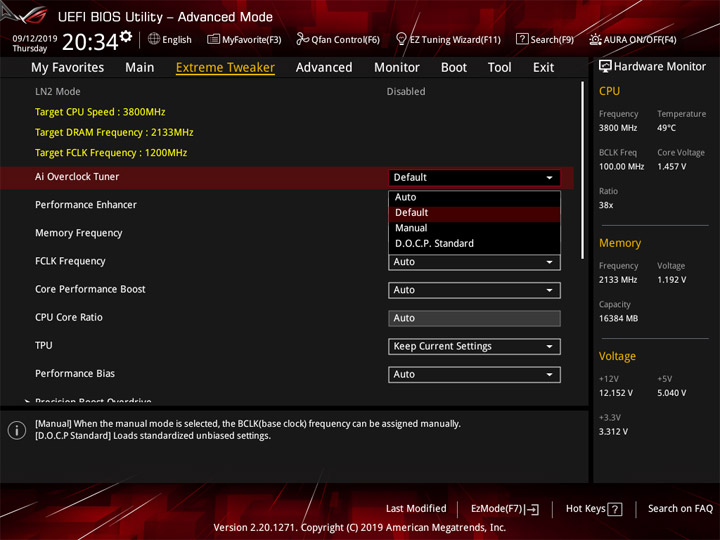Screen dimensions: 720x540
Task: Select the Ai Overclock Tuner label
Action: (x=77, y=177)
